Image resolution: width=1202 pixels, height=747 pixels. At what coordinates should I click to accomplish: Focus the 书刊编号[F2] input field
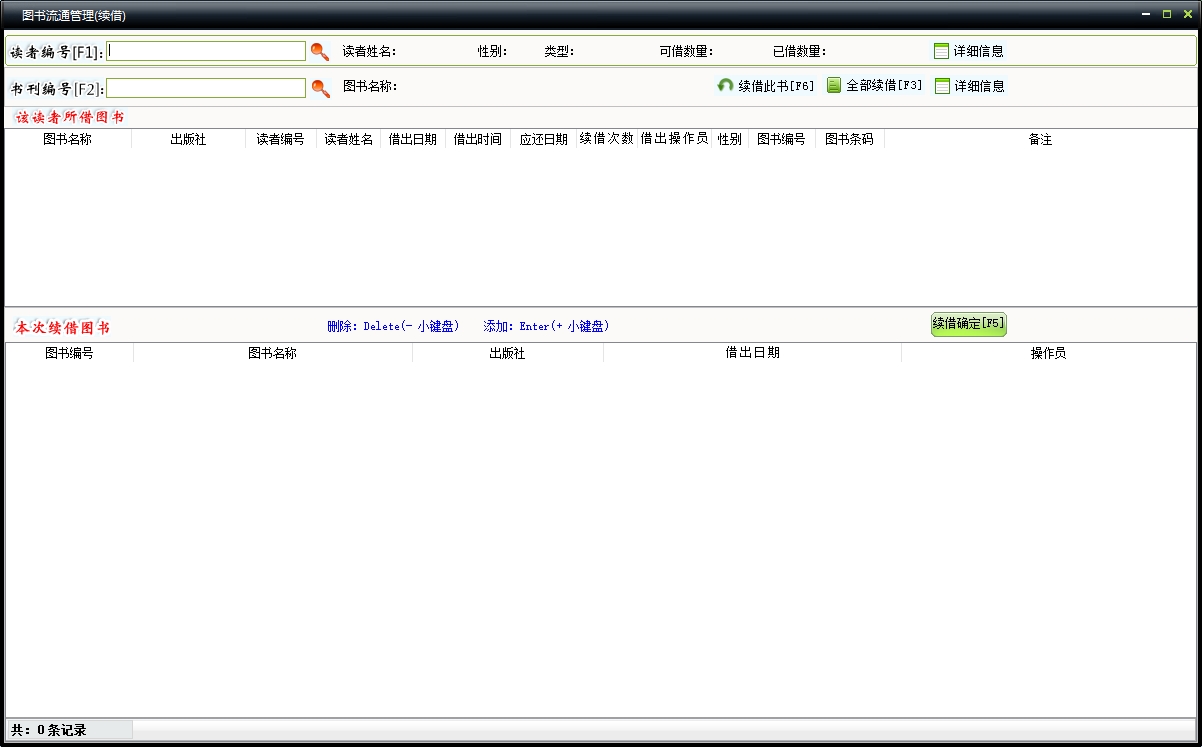pos(206,88)
